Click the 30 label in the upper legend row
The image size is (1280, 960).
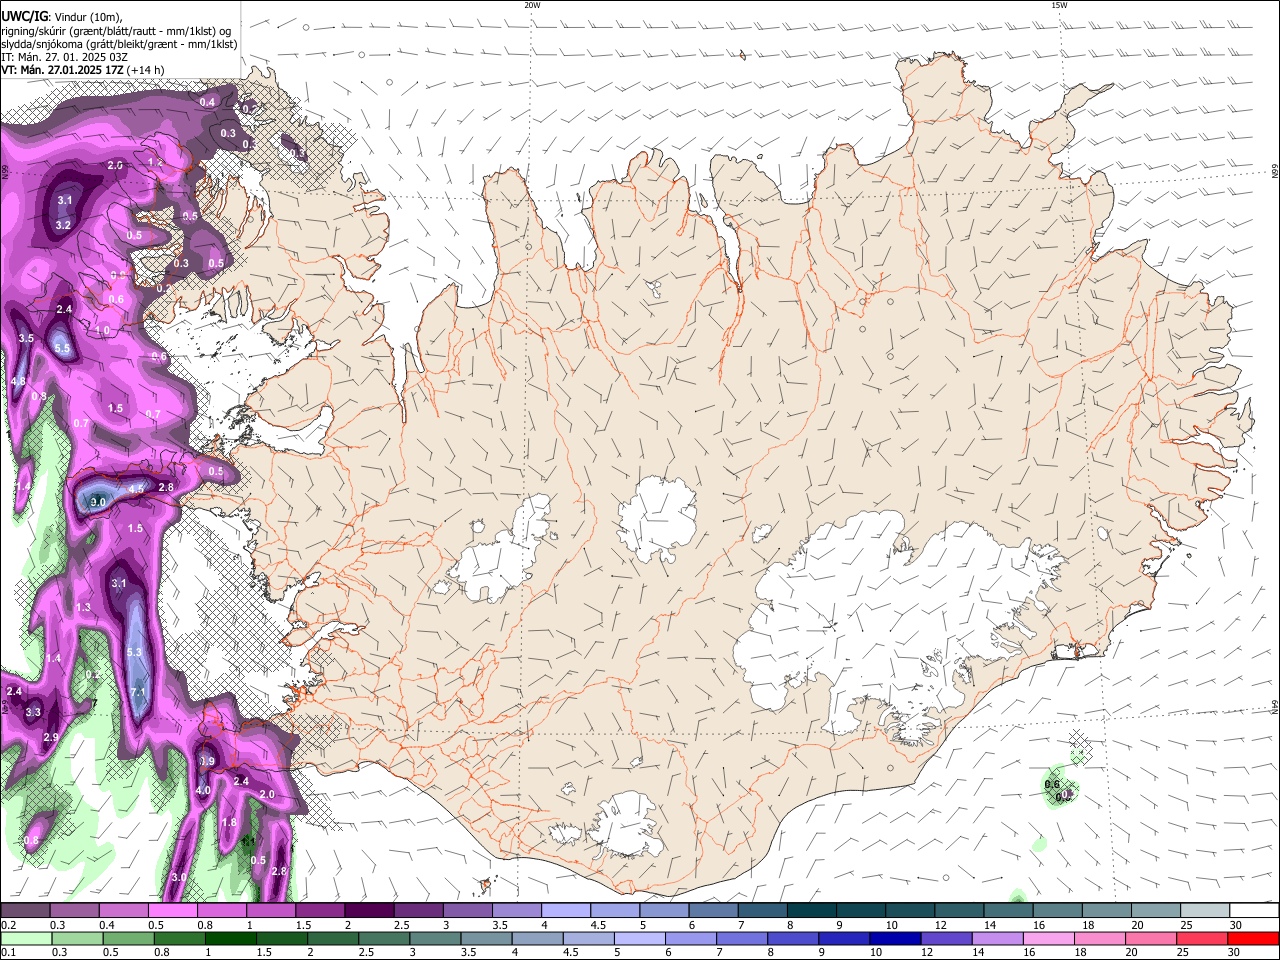coord(1236,925)
